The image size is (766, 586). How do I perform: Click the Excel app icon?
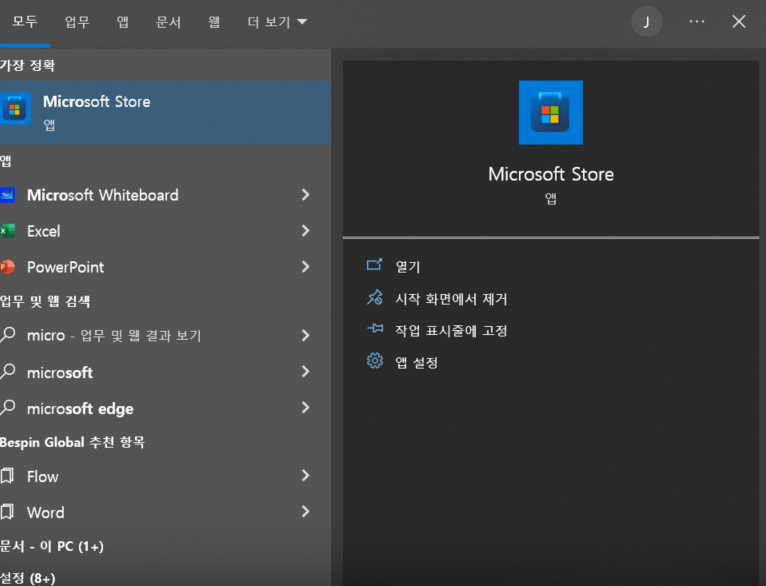pos(7,231)
